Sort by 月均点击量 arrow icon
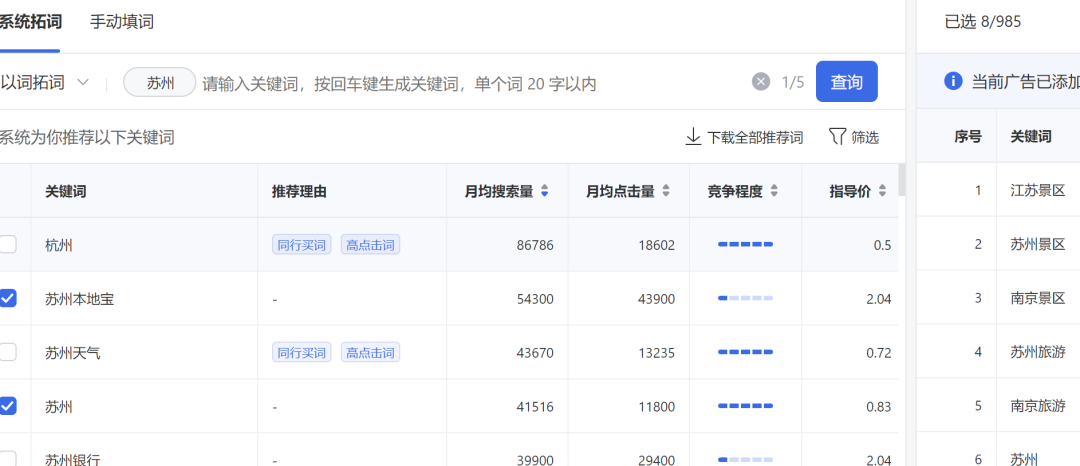The height and width of the screenshot is (466, 1080). point(666,191)
